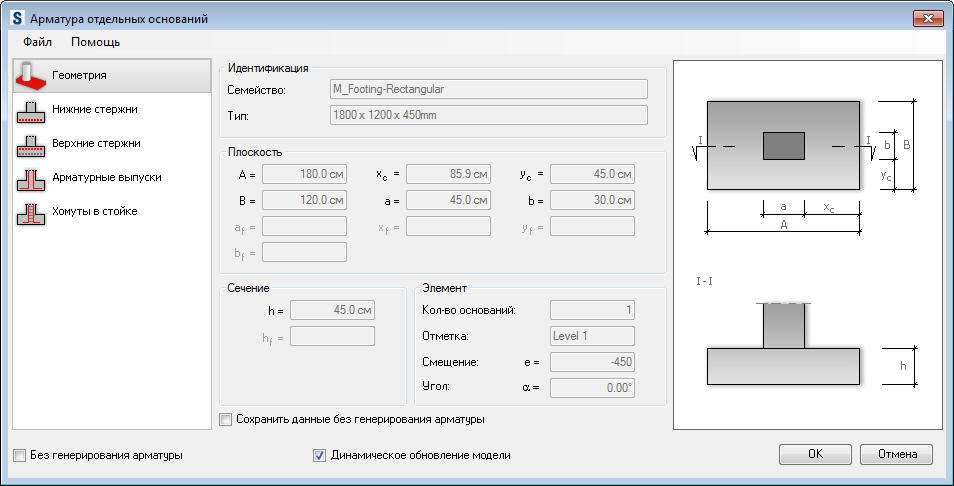Image resolution: width=954 pixels, height=486 pixels.
Task: Enable Сохранить данные без генерирования арматуры
Action: [x=226, y=420]
